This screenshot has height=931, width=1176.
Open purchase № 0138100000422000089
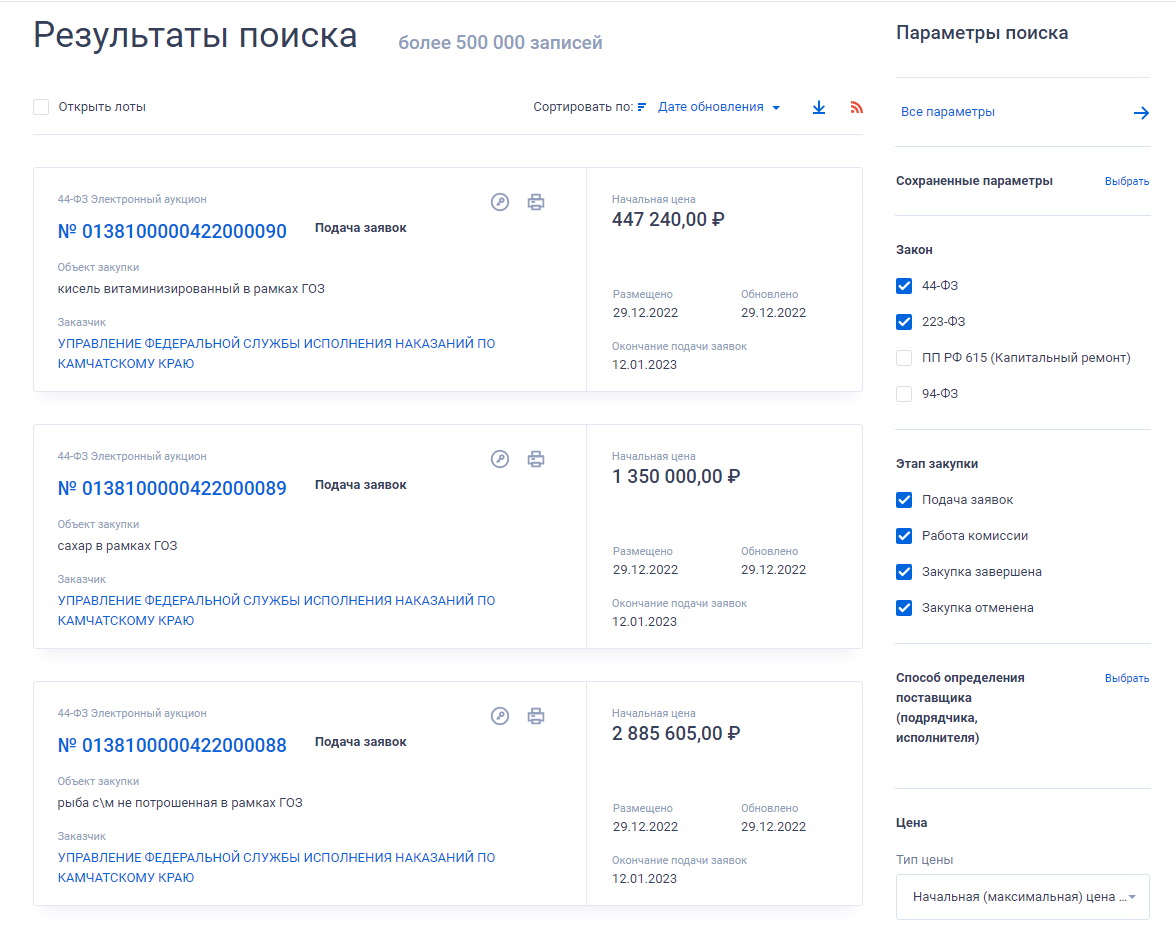[172, 488]
